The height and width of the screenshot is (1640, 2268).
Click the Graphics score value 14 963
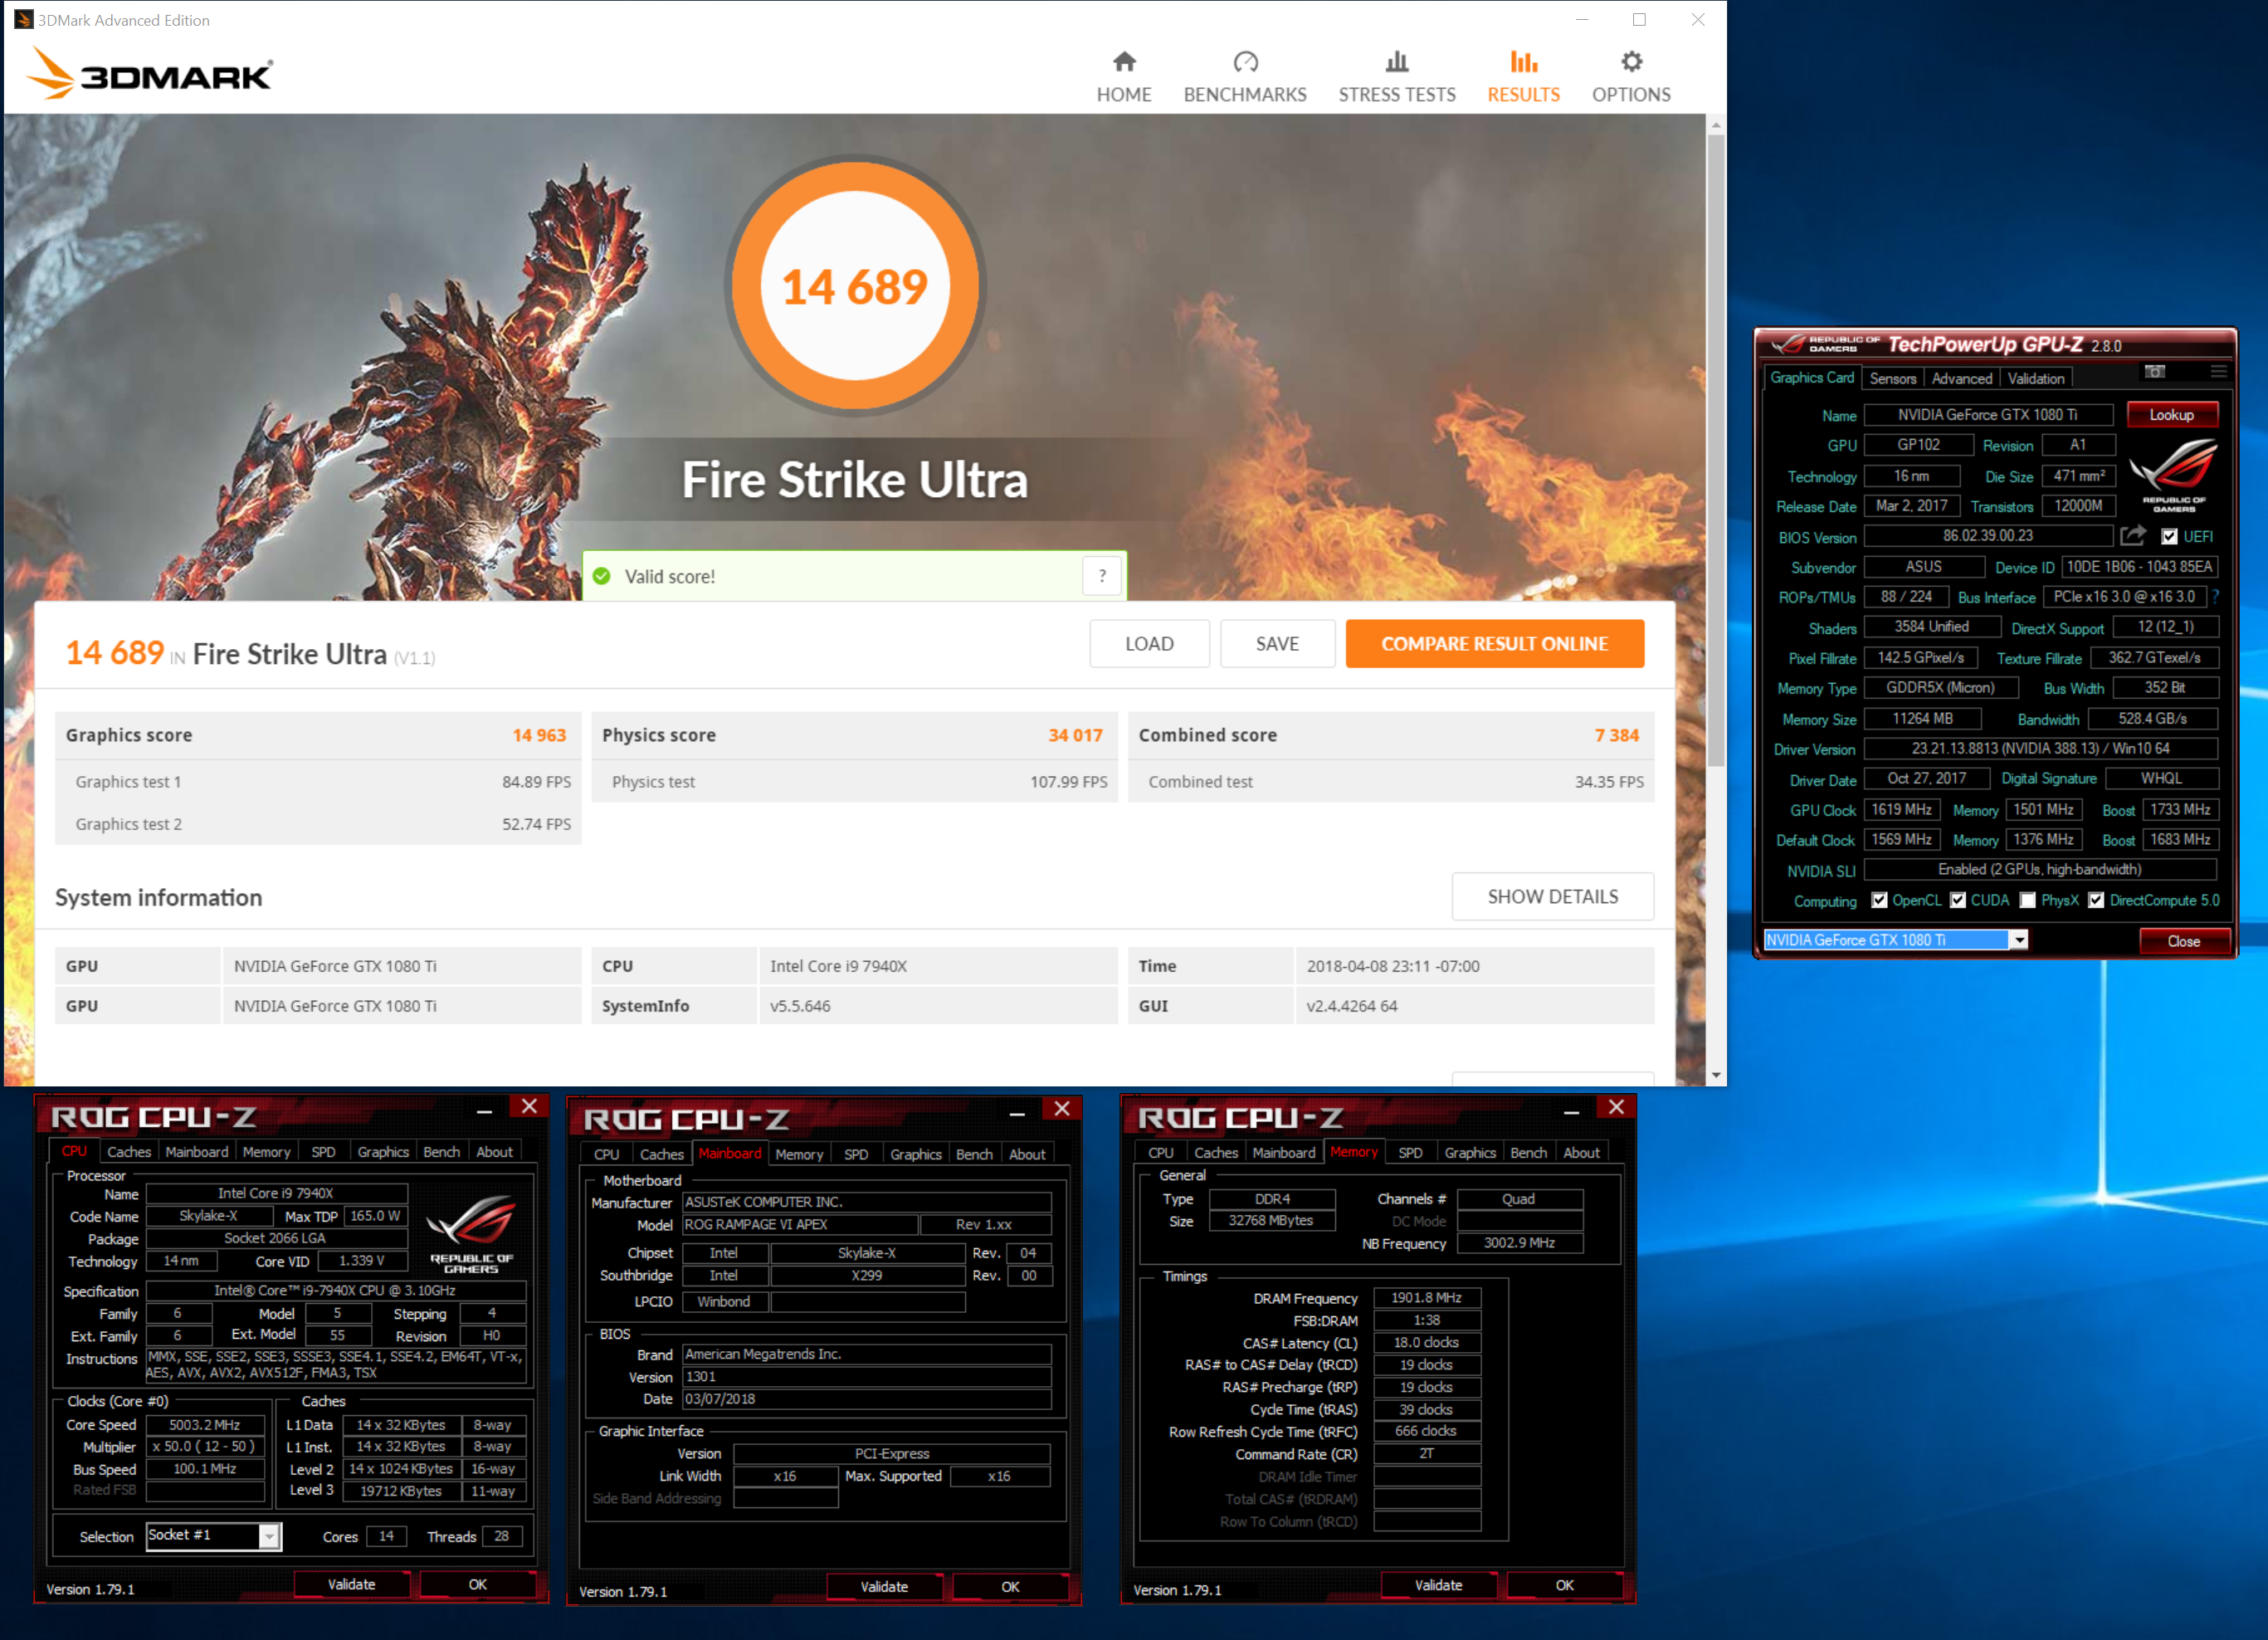click(539, 735)
